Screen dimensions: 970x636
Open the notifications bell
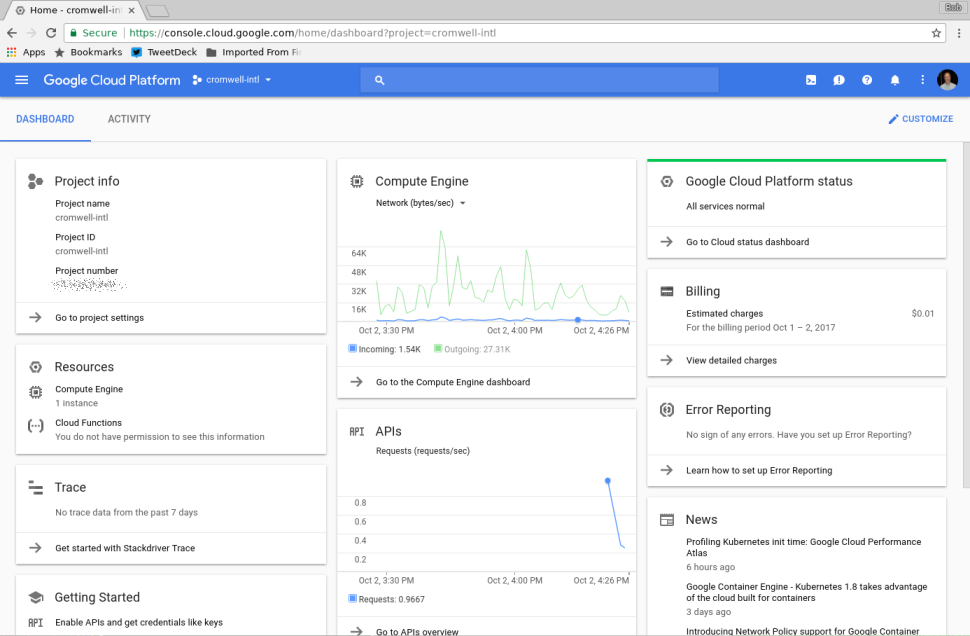coord(895,80)
